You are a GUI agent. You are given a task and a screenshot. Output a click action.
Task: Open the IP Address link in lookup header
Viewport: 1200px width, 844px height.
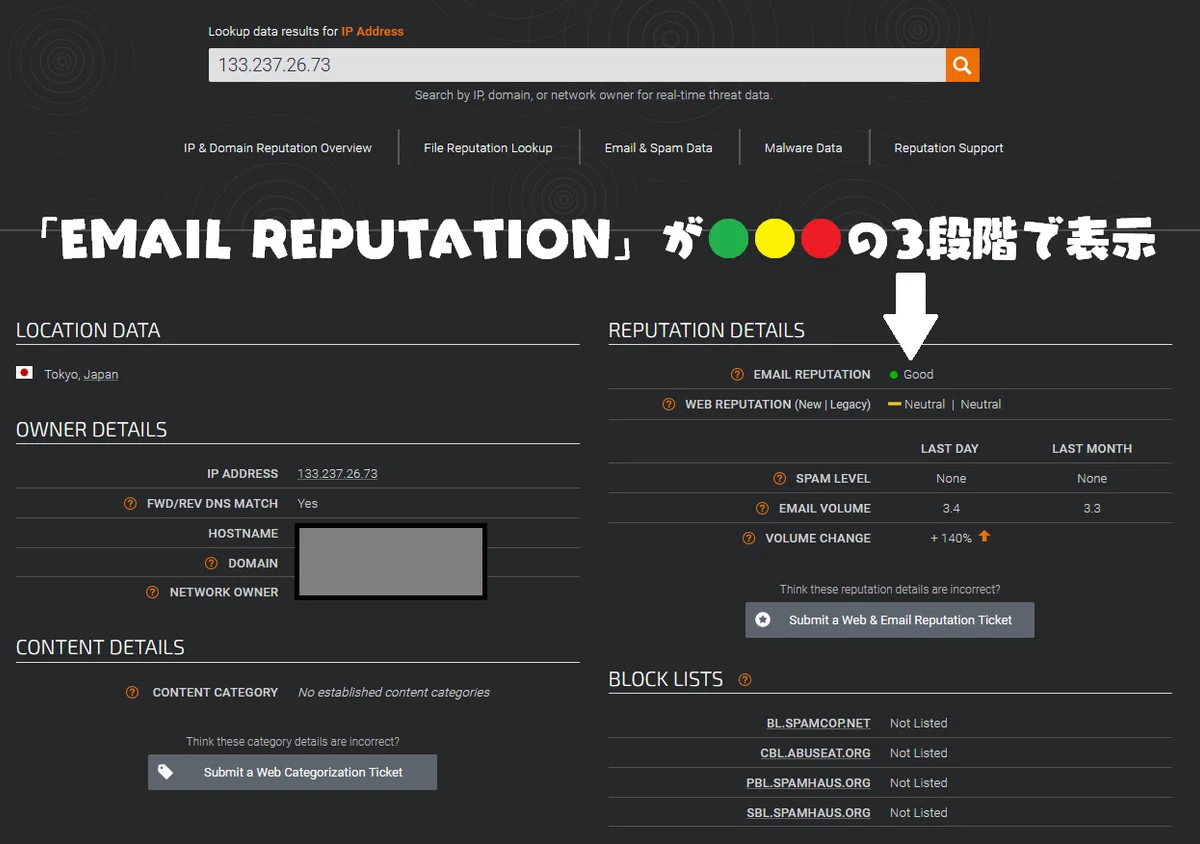pos(372,32)
